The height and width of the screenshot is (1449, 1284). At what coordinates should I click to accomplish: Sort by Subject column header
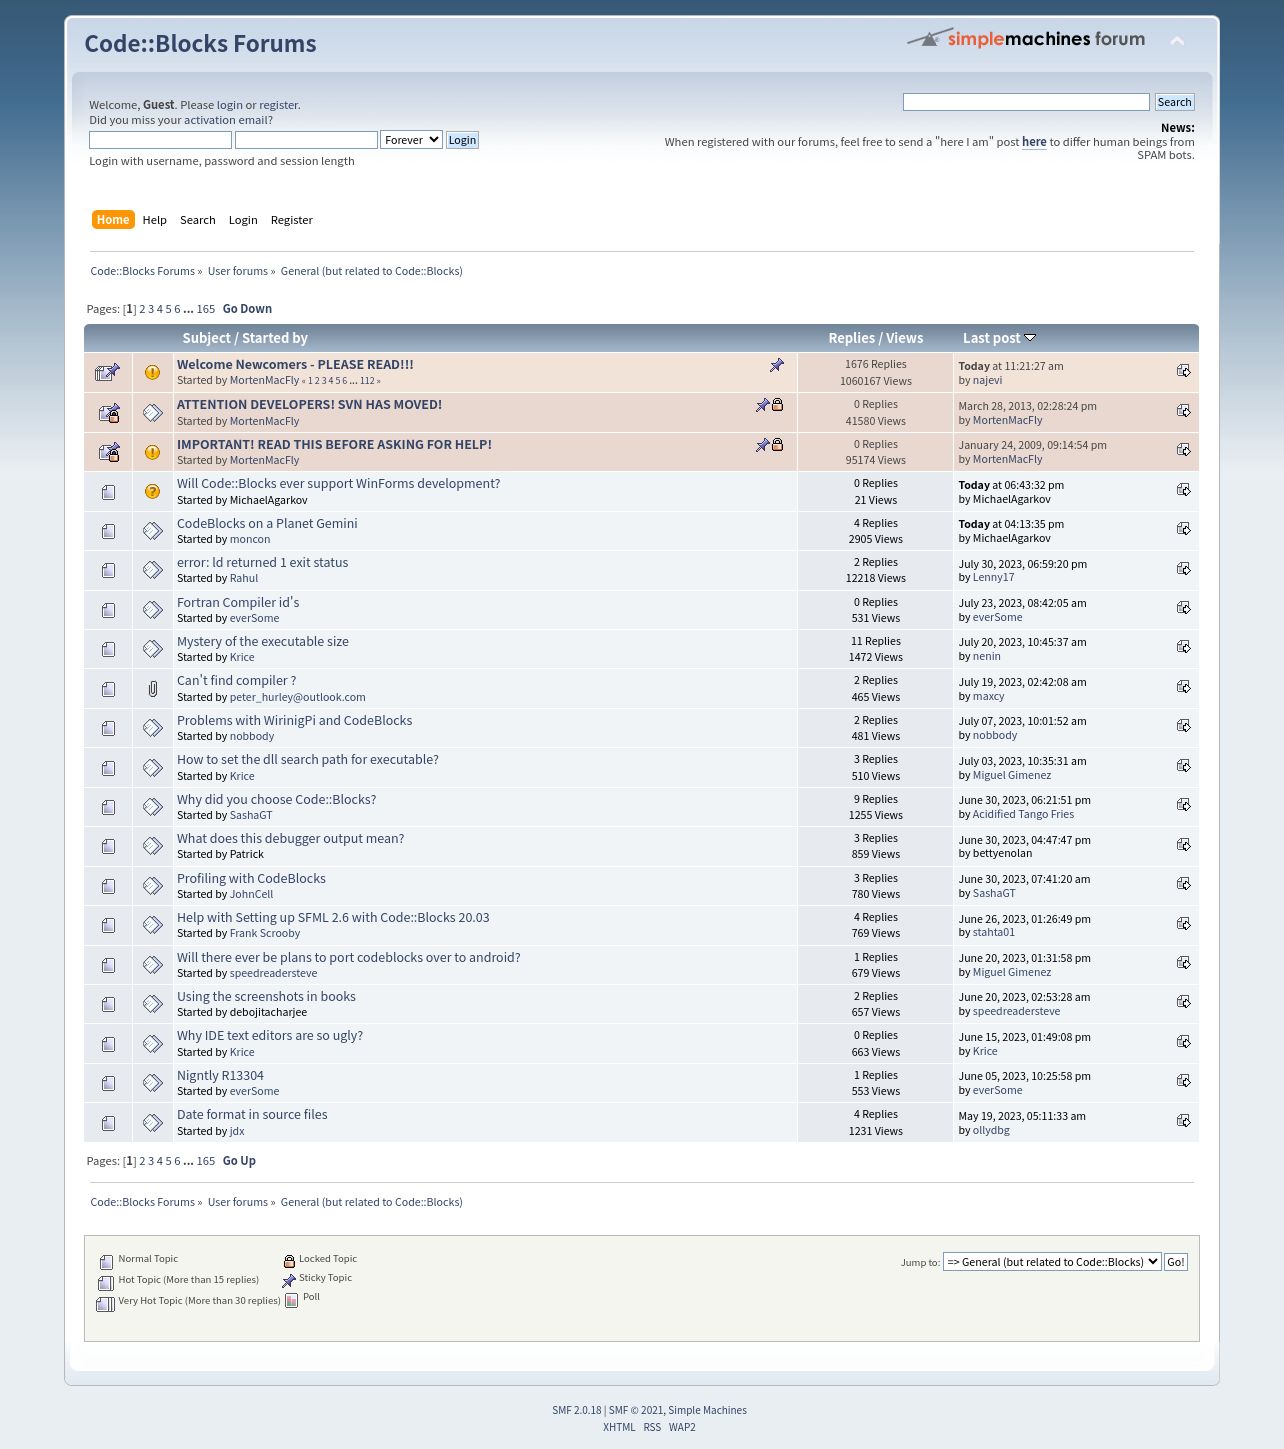tap(207, 338)
